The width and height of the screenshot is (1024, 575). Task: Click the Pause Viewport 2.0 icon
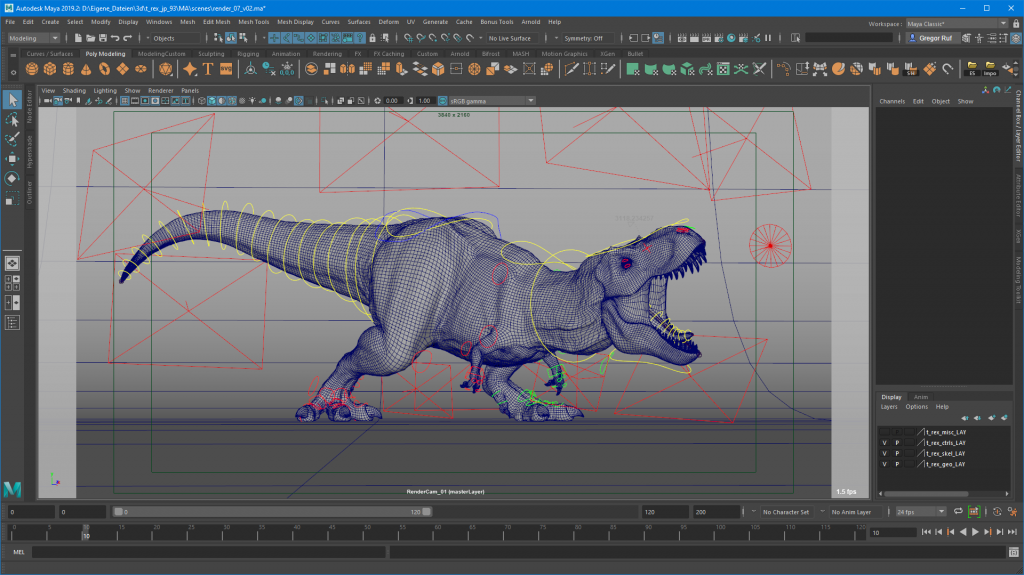click(768, 38)
